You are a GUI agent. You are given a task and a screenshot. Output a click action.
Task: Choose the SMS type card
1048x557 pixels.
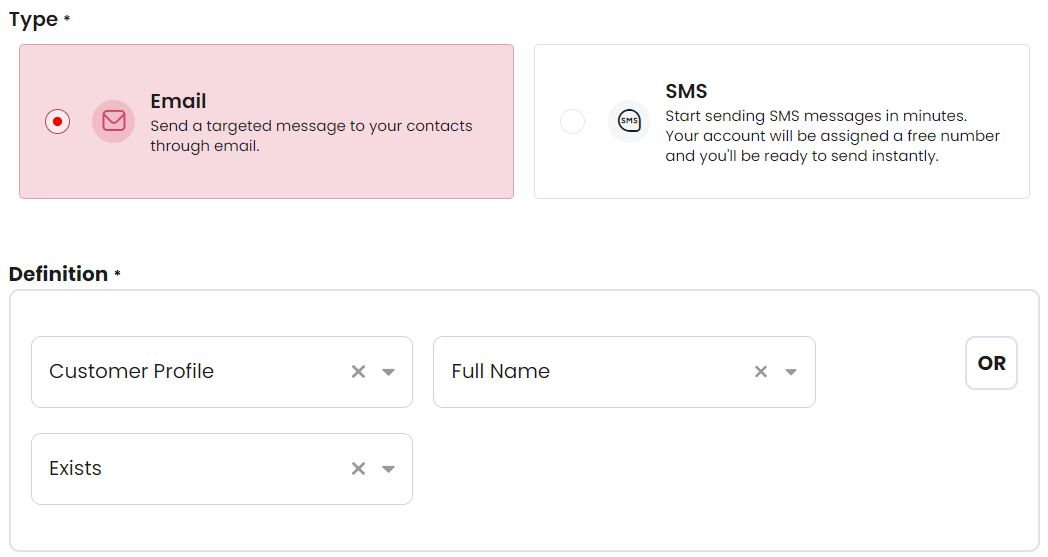[x=781, y=122]
